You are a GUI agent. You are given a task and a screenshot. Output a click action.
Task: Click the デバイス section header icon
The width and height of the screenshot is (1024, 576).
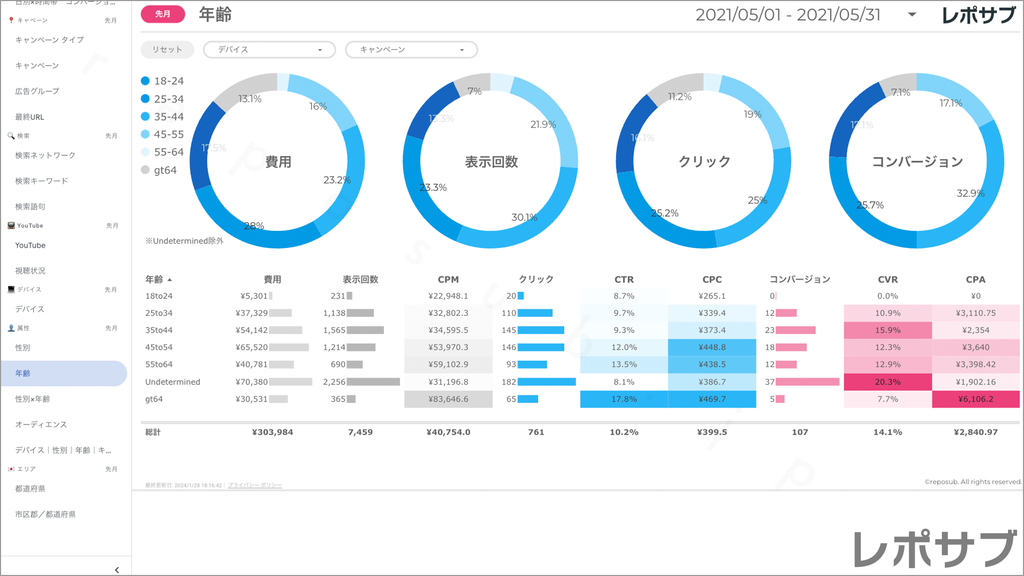pos(10,289)
